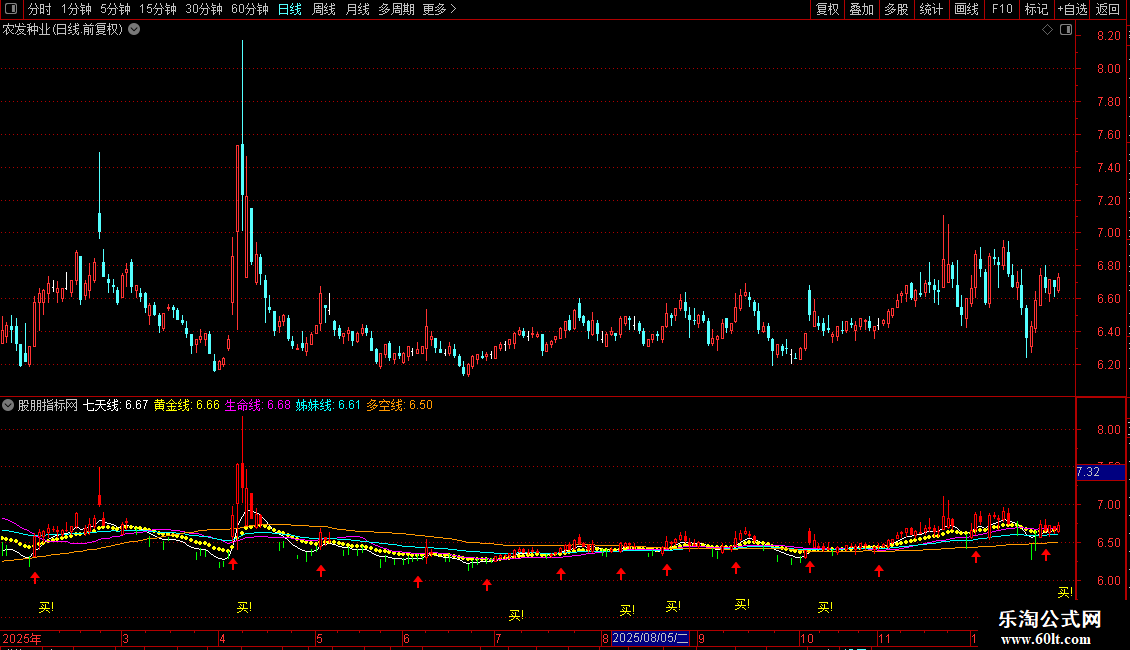This screenshot has width=1130, height=650.
Task: Click the blue 7.32 price tag on the axis
Action: [1100, 472]
